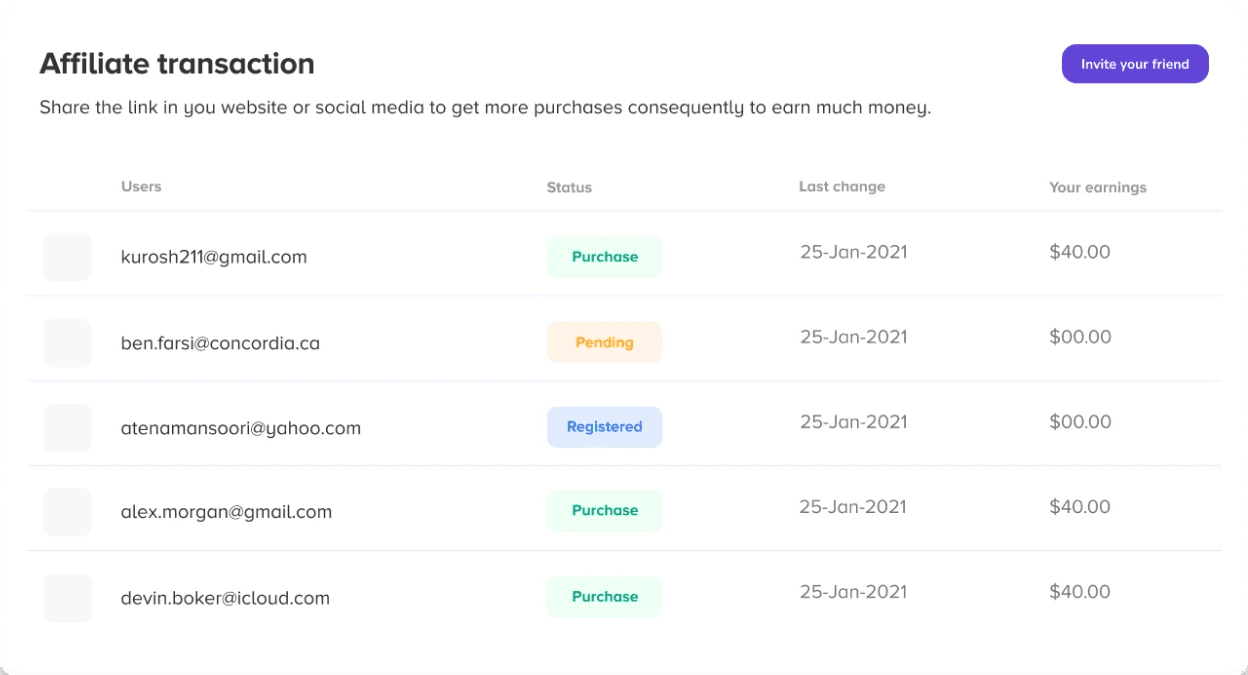The height and width of the screenshot is (675, 1248).
Task: Open user devin.boker@icloud.com
Action: (x=225, y=598)
